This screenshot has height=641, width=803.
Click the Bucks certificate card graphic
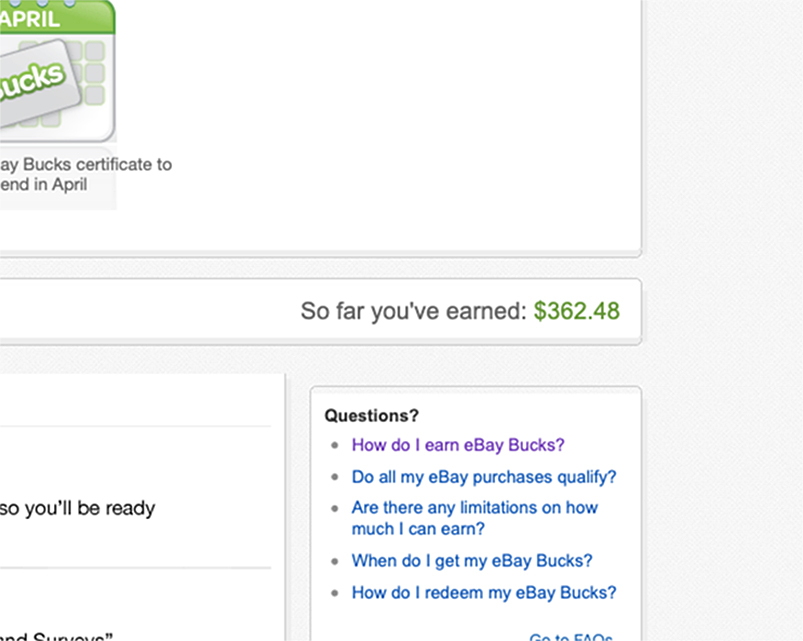[37, 84]
